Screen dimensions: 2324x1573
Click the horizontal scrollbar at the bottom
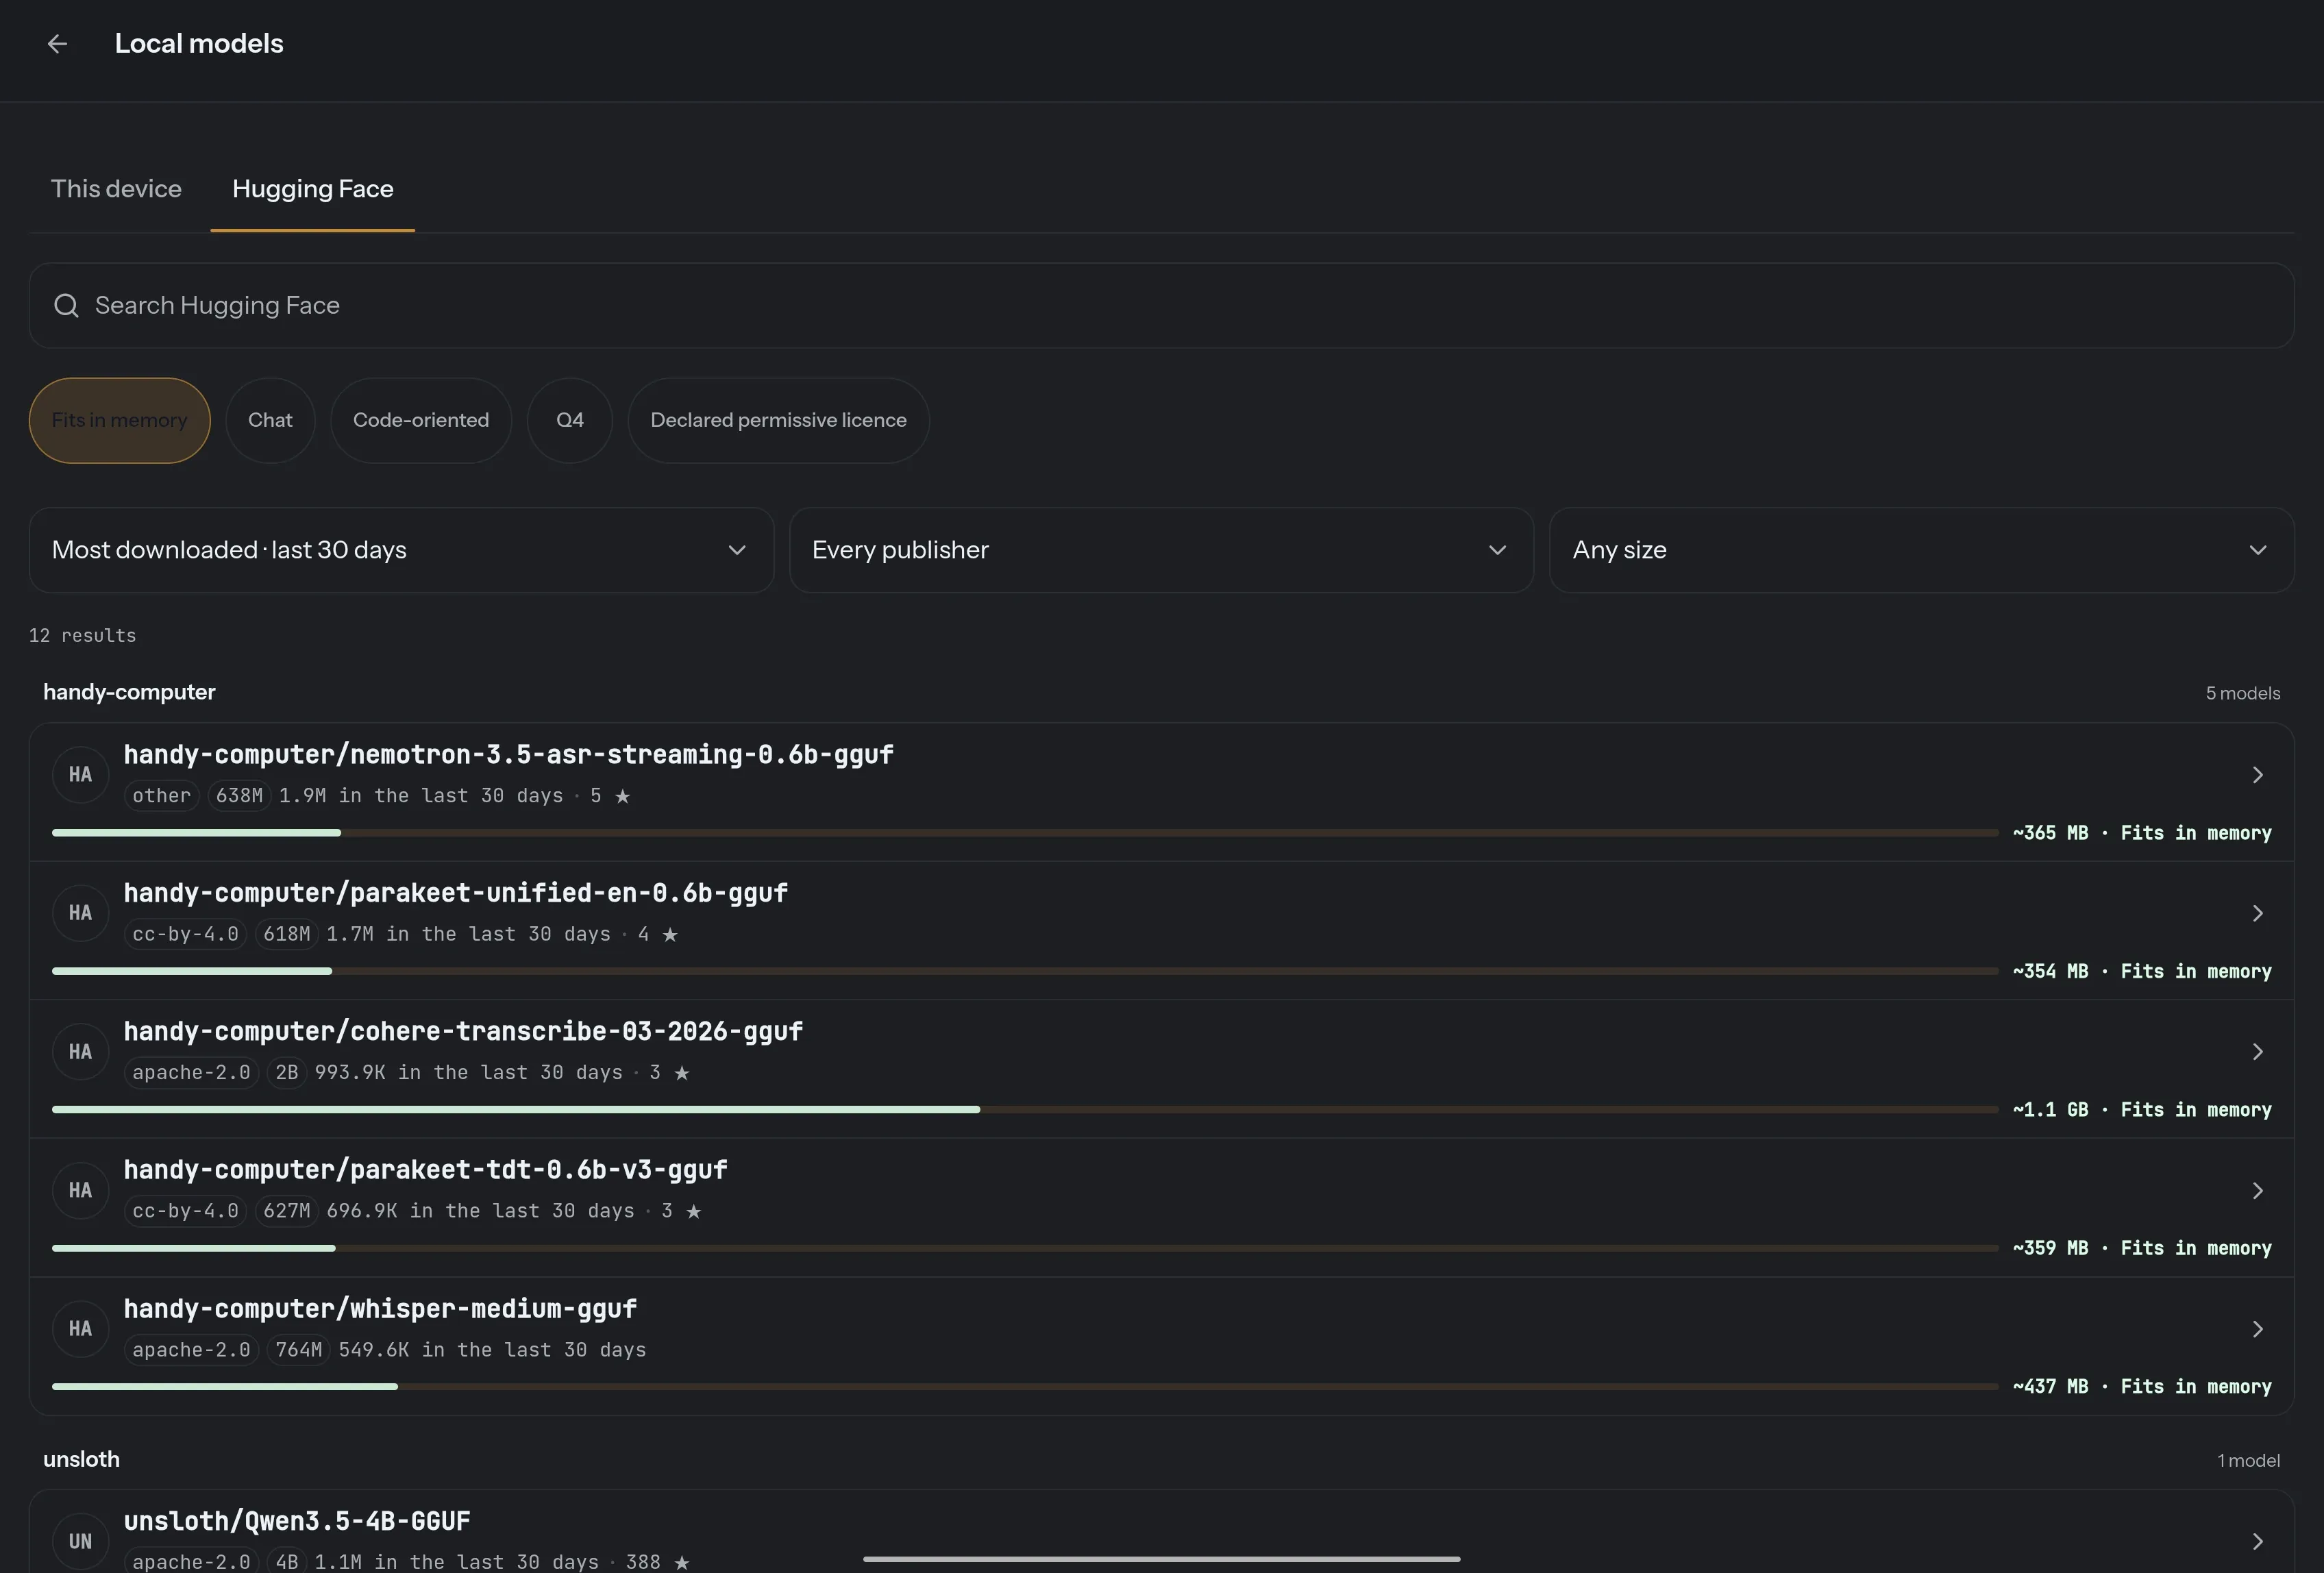(x=1161, y=1559)
